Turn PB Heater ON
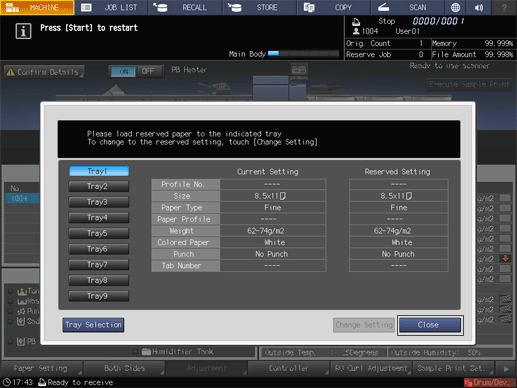Screen dimensions: 517x388 click(123, 71)
